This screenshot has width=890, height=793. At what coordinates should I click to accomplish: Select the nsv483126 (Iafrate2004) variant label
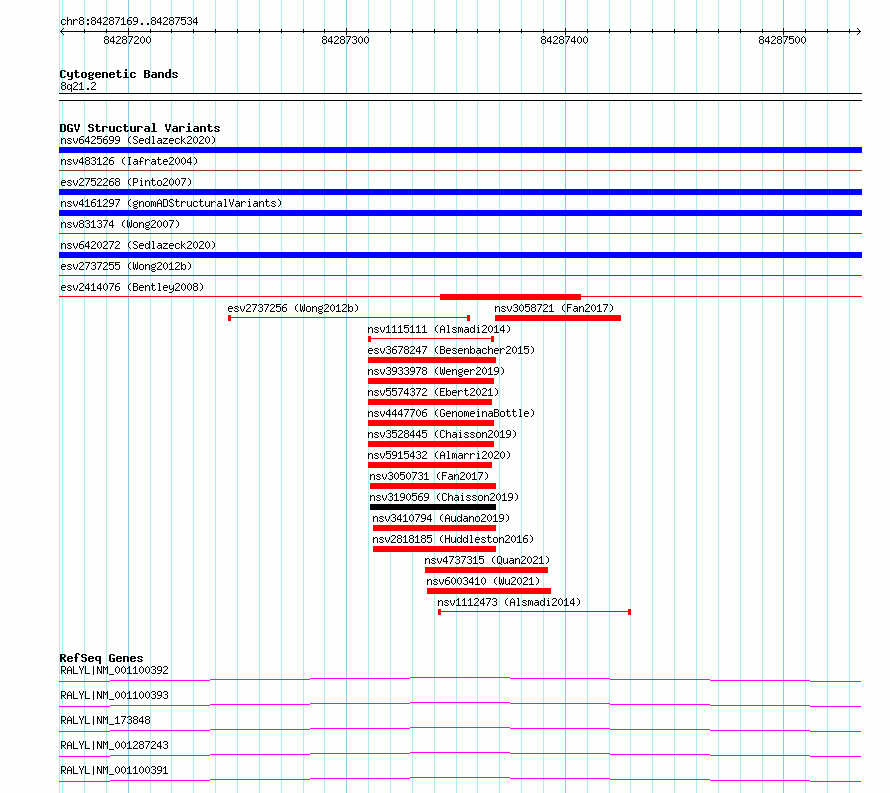129,161
